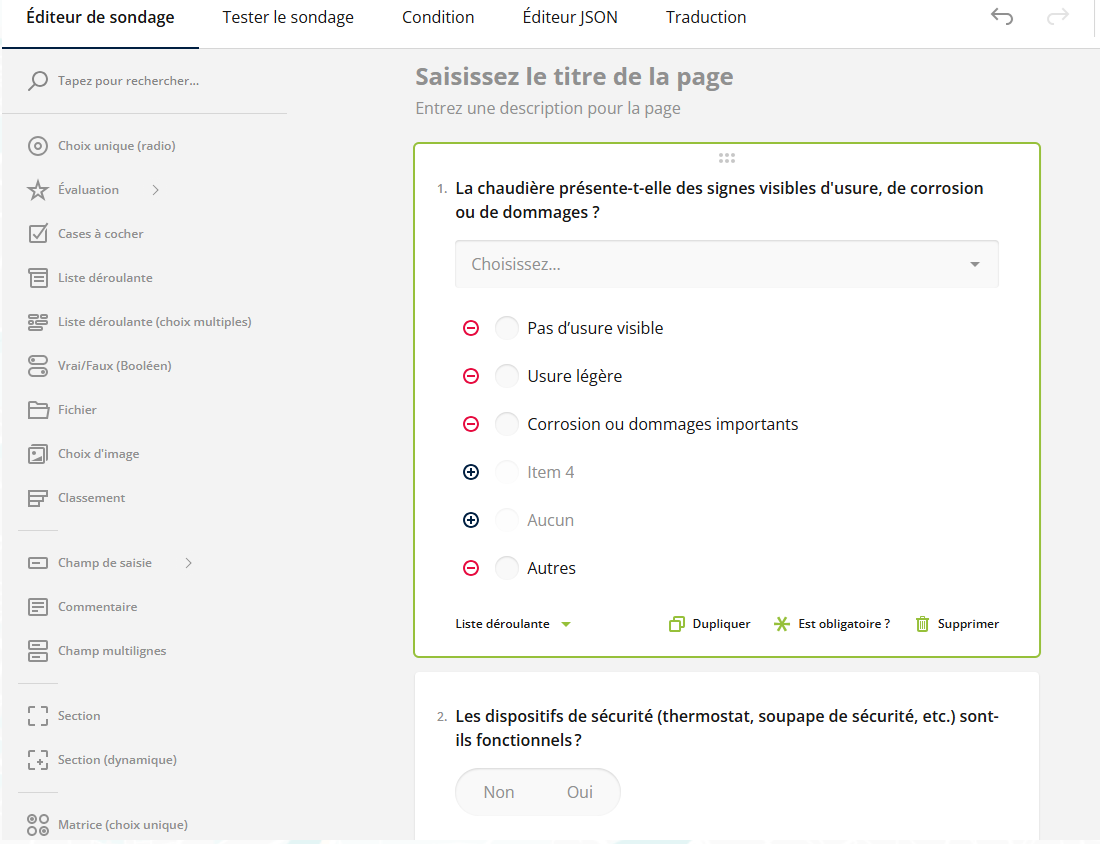Edit the 'Autres' choice label

pyautogui.click(x=551, y=568)
